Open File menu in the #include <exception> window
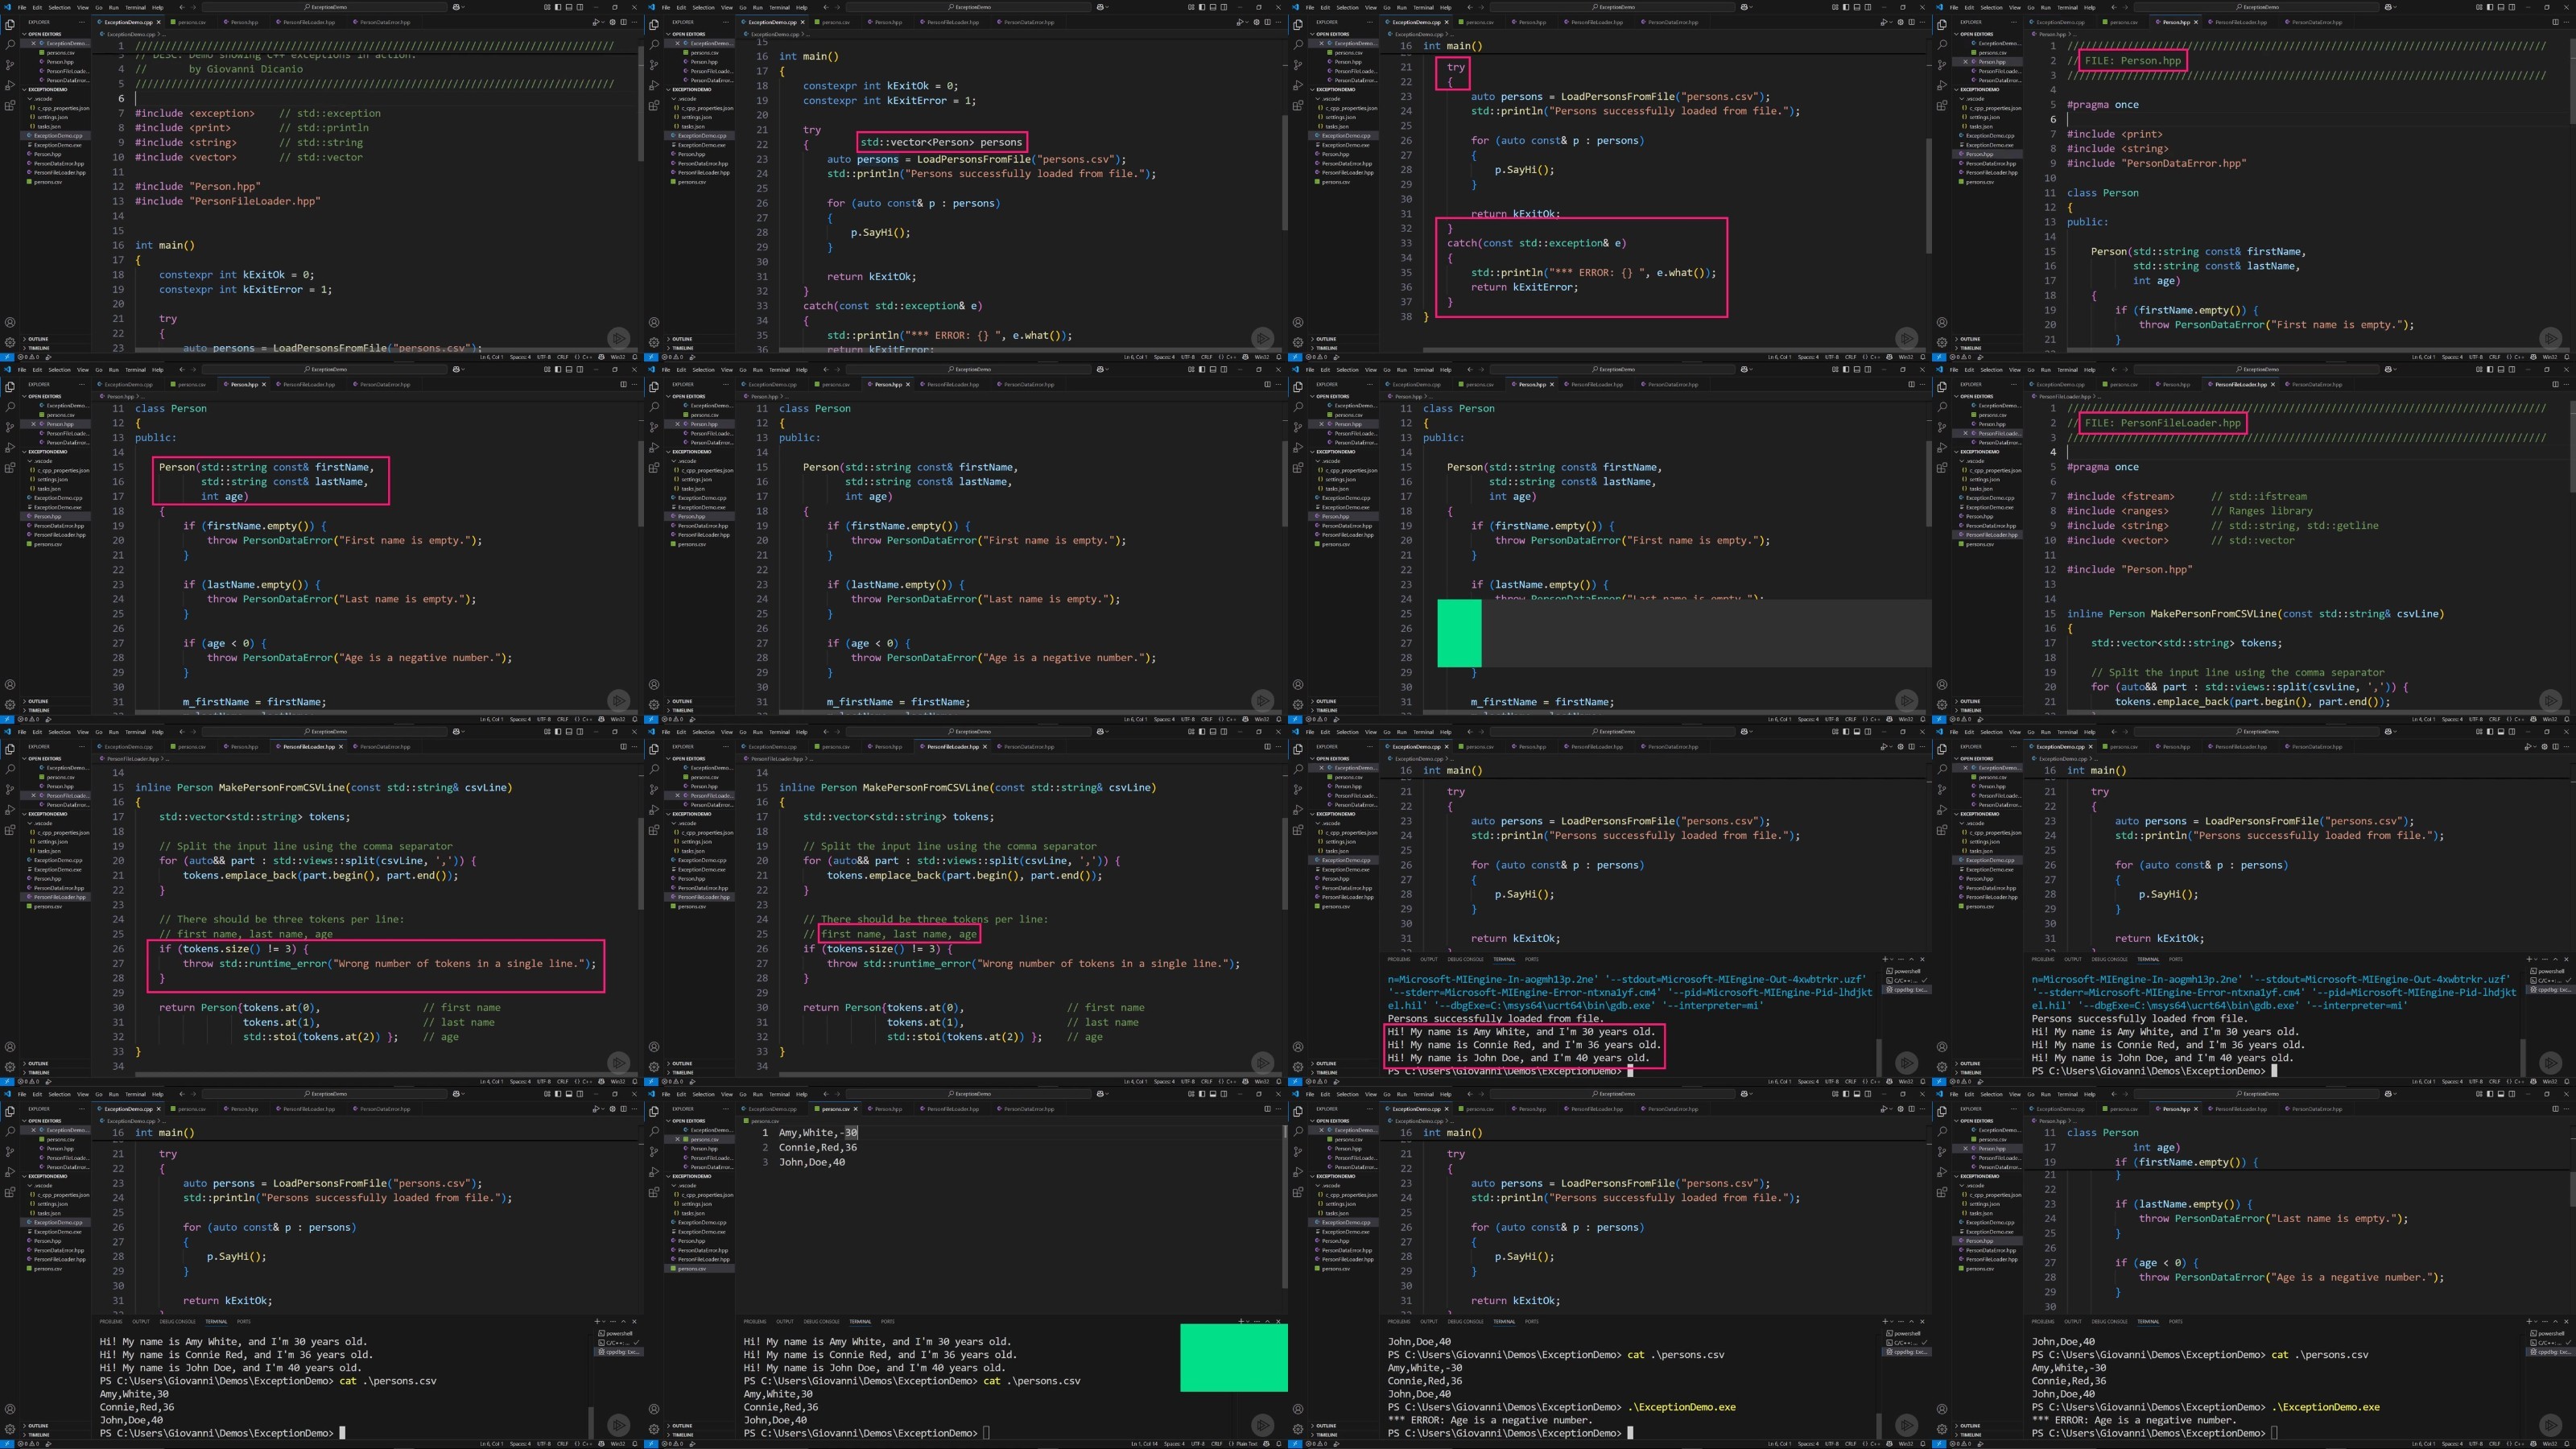Screen dimensions: 2576x1449 click(x=22, y=7)
